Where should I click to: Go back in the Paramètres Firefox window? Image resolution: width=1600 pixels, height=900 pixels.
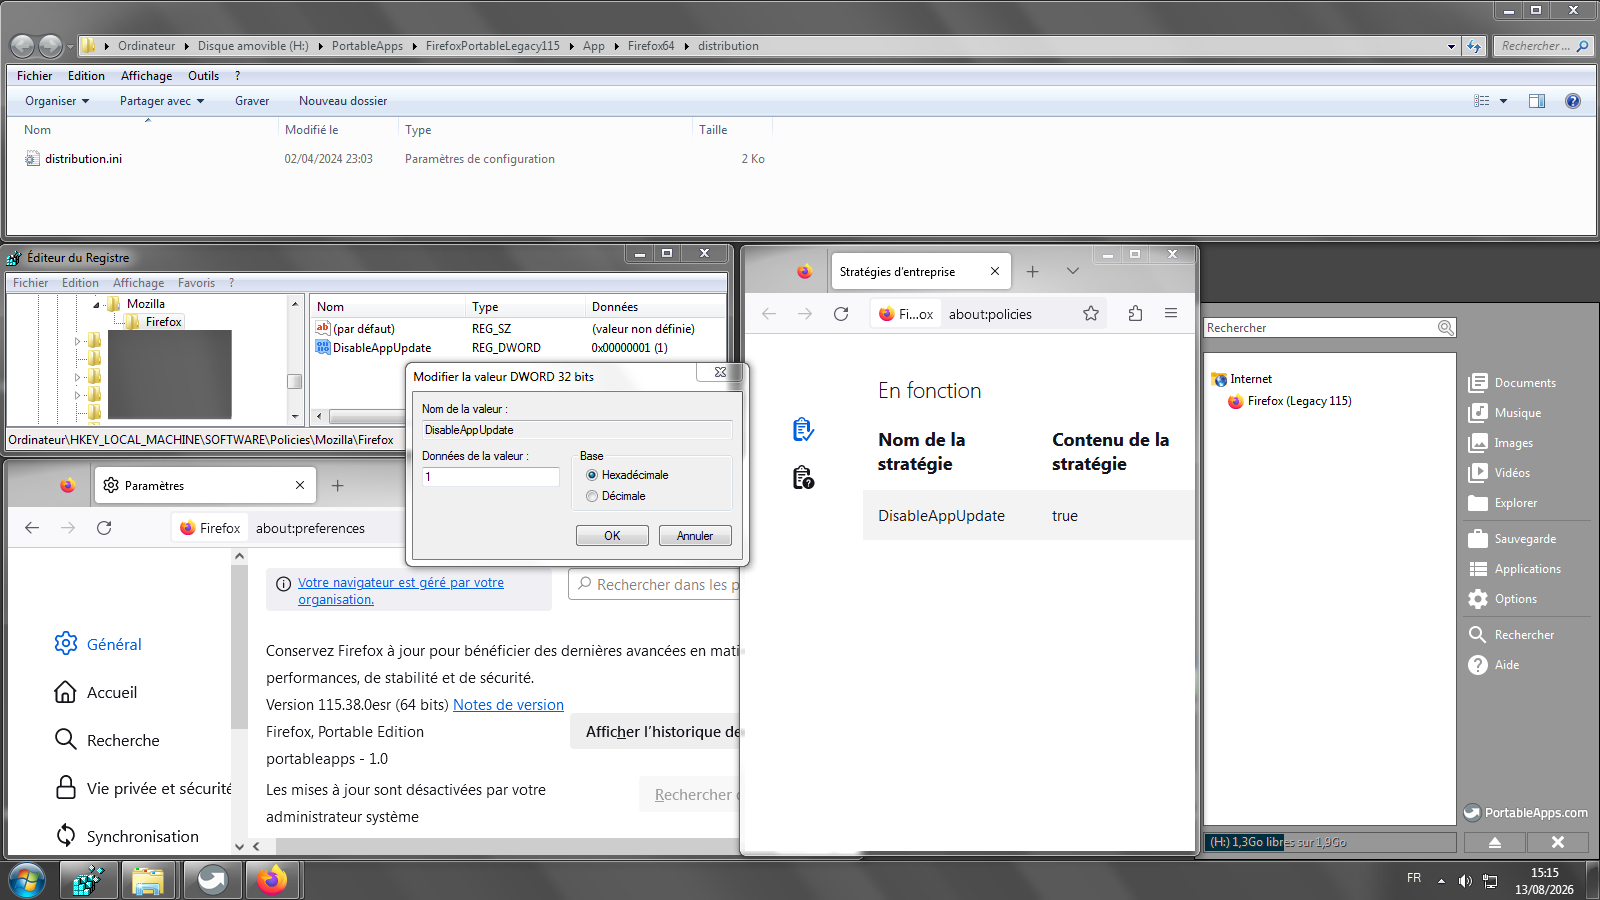pyautogui.click(x=32, y=528)
